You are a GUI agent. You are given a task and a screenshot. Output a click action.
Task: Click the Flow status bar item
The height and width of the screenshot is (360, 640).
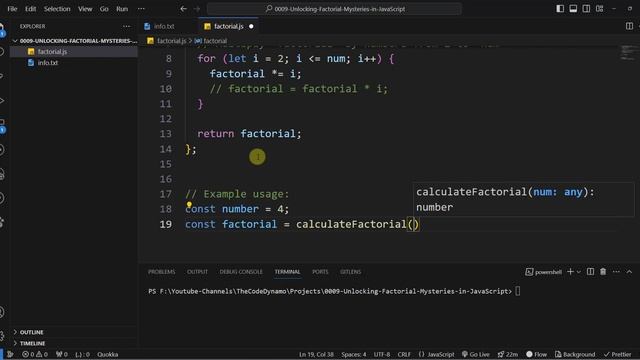point(536,354)
